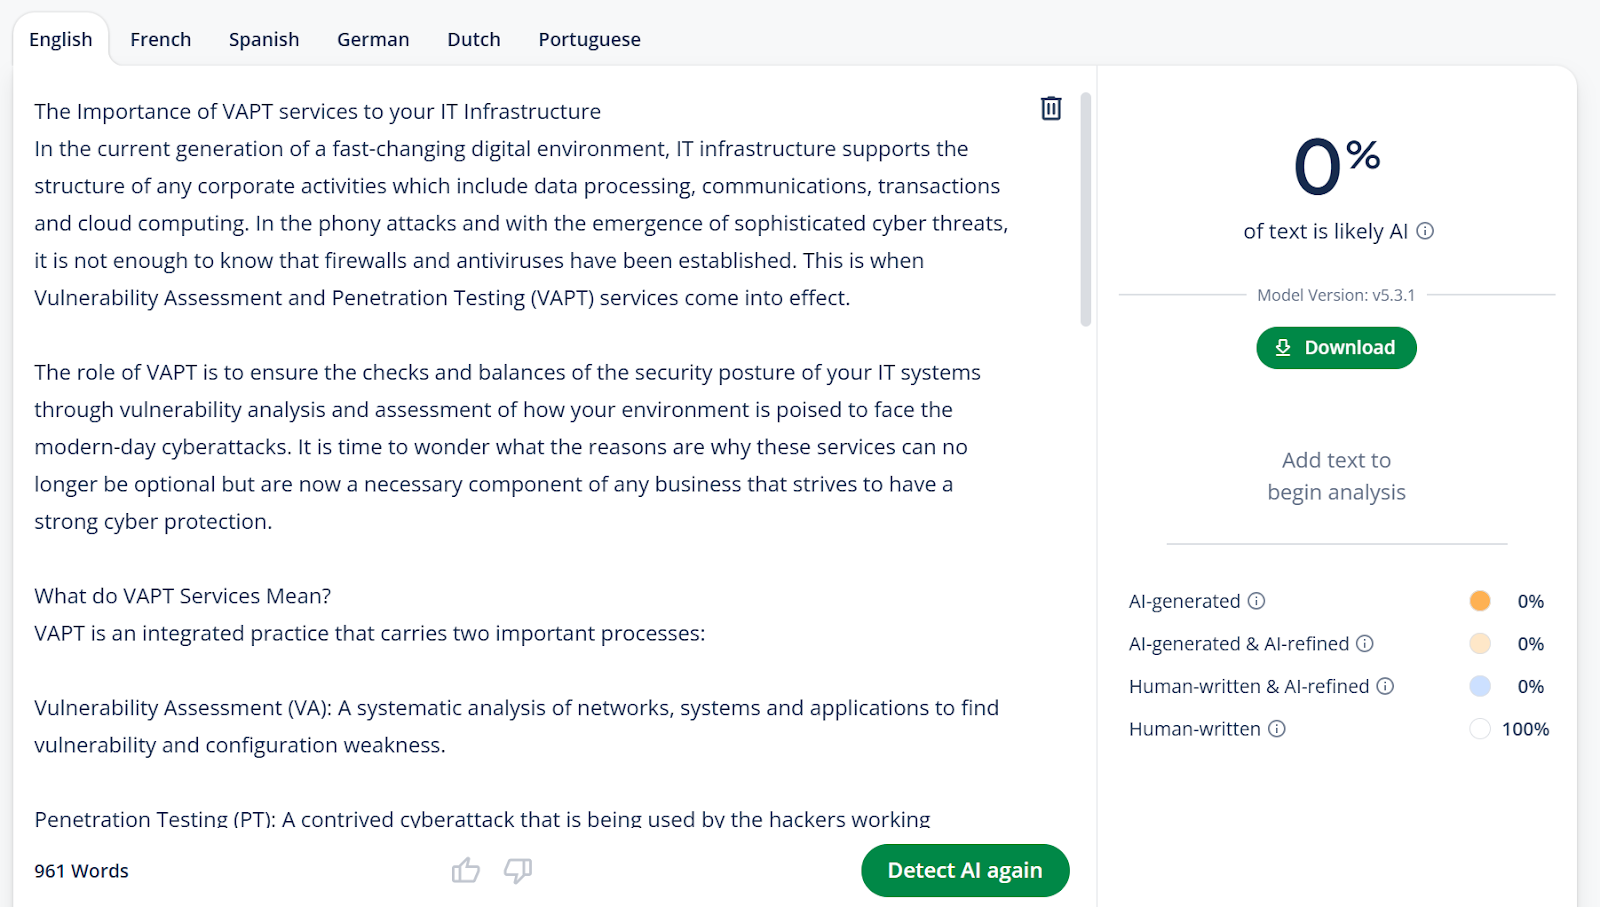Open info icon next to AI-generated

1257,601
